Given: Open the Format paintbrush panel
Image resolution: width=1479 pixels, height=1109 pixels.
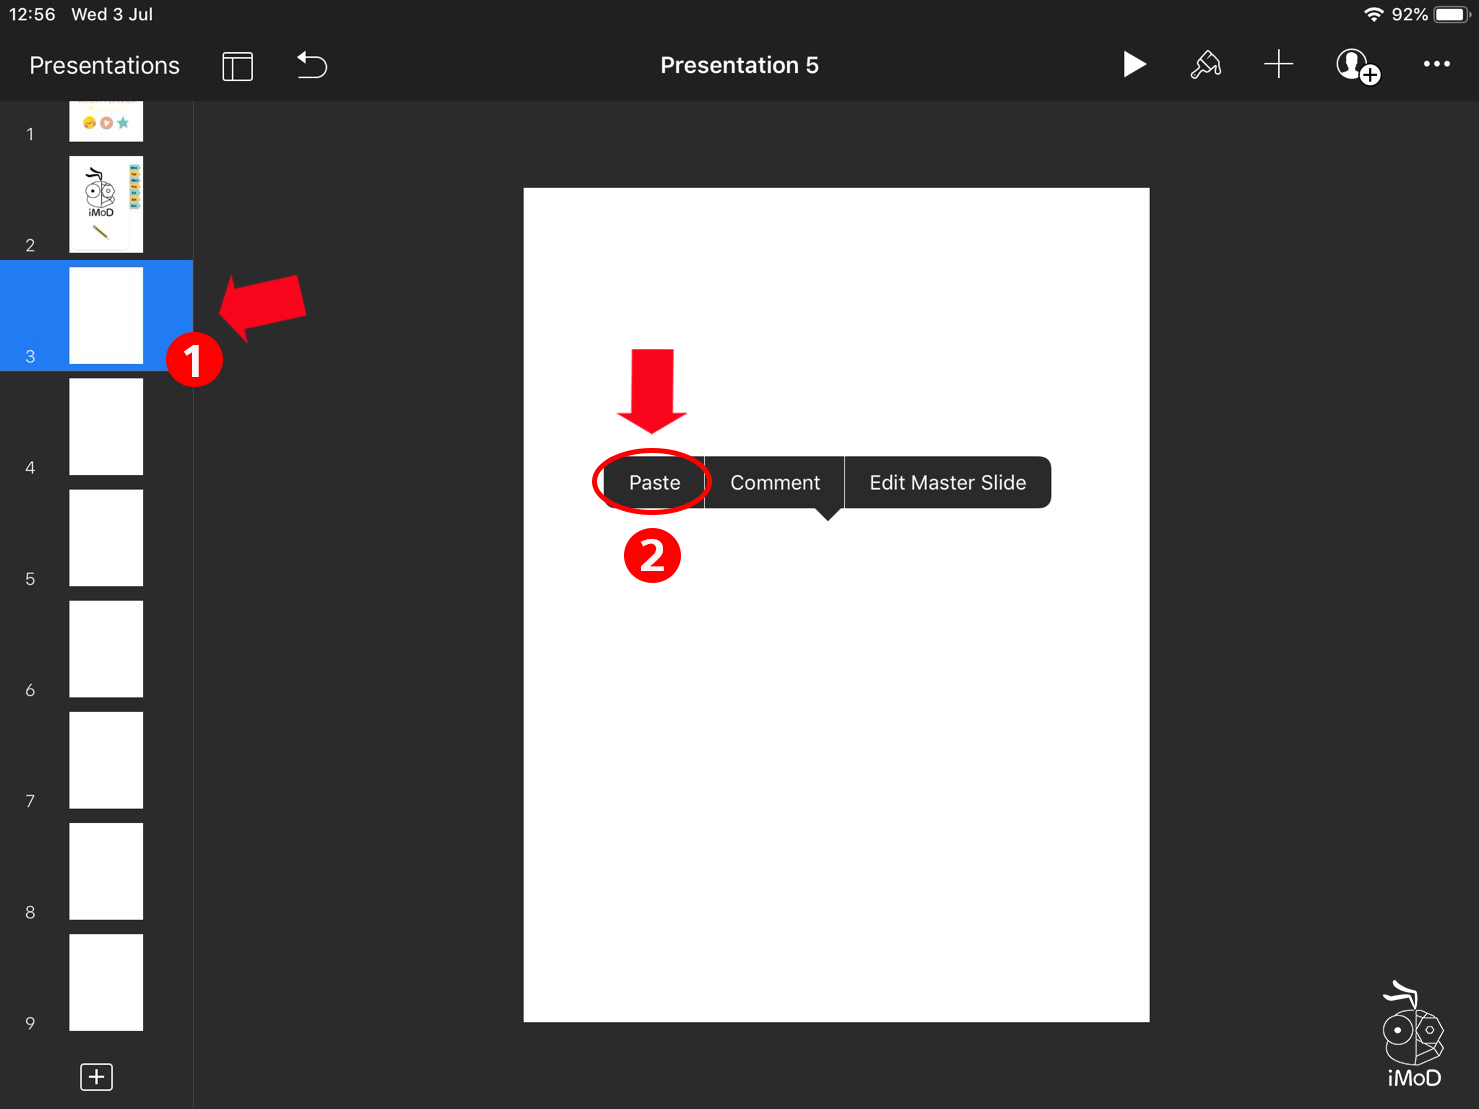Looking at the screenshot, I should pos(1205,65).
